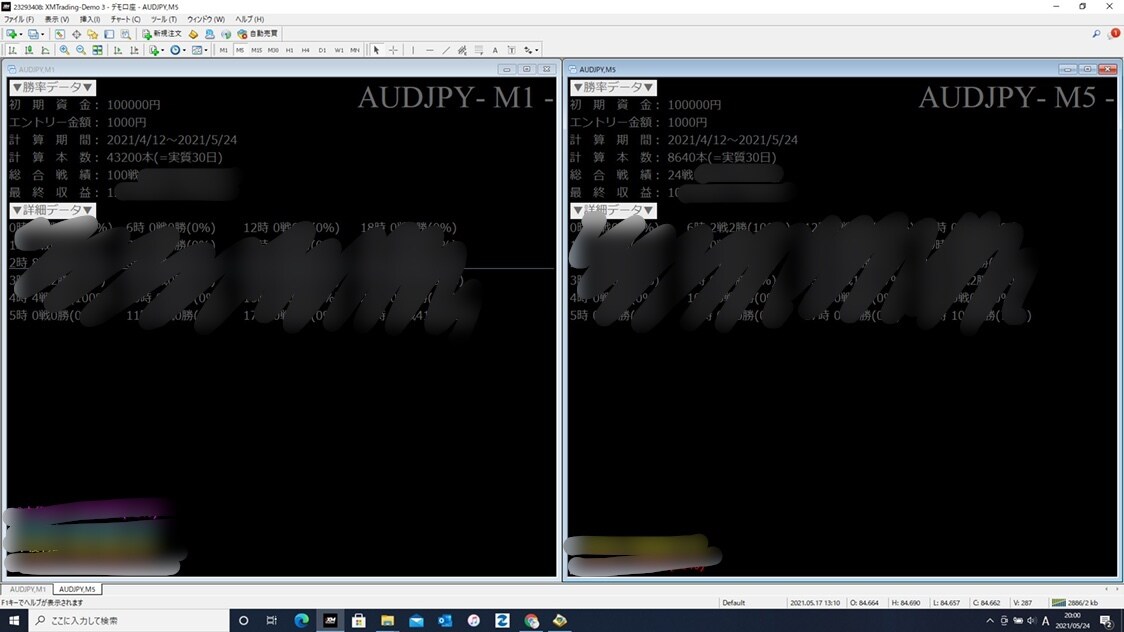The image size is (1124, 632).
Task: Select the Equidistant Channel tool
Action: pos(462,50)
